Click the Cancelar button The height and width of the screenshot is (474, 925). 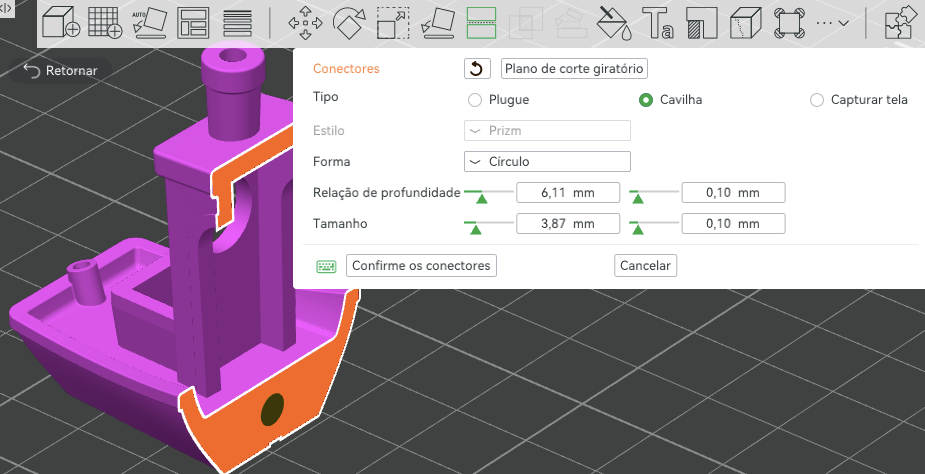pyautogui.click(x=645, y=266)
